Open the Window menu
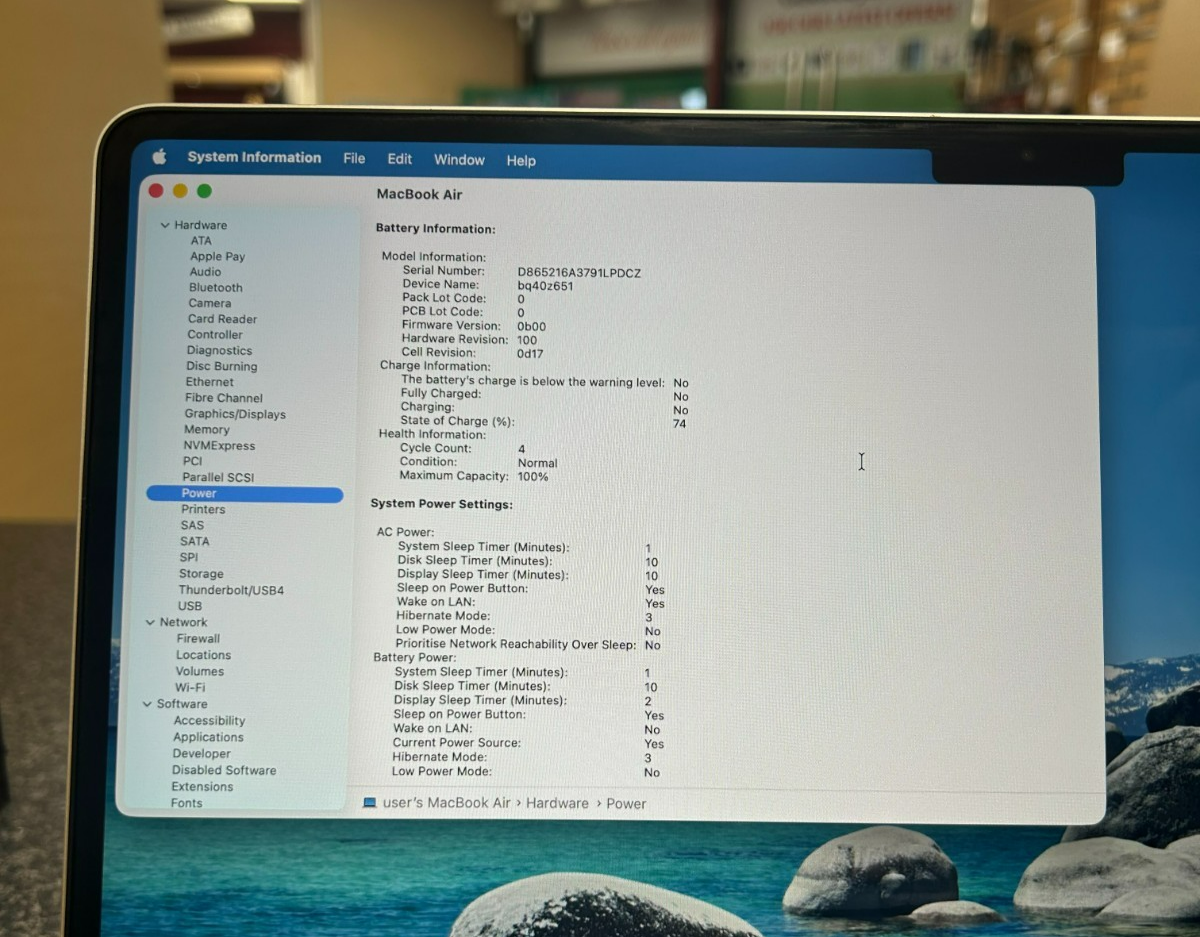The width and height of the screenshot is (1200, 937). [459, 160]
